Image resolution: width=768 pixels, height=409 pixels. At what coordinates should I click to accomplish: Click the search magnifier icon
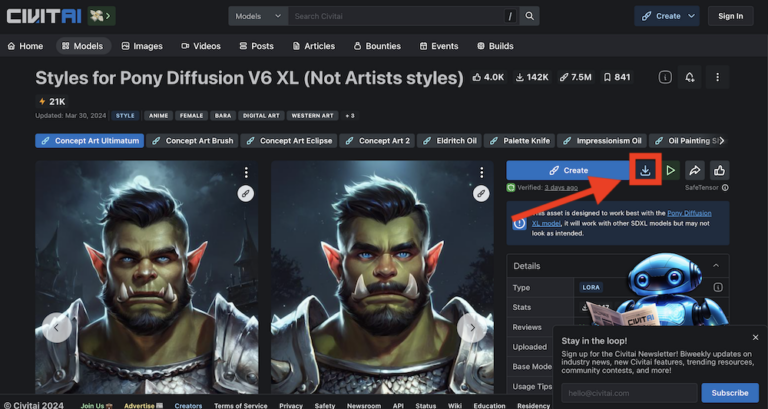[529, 16]
